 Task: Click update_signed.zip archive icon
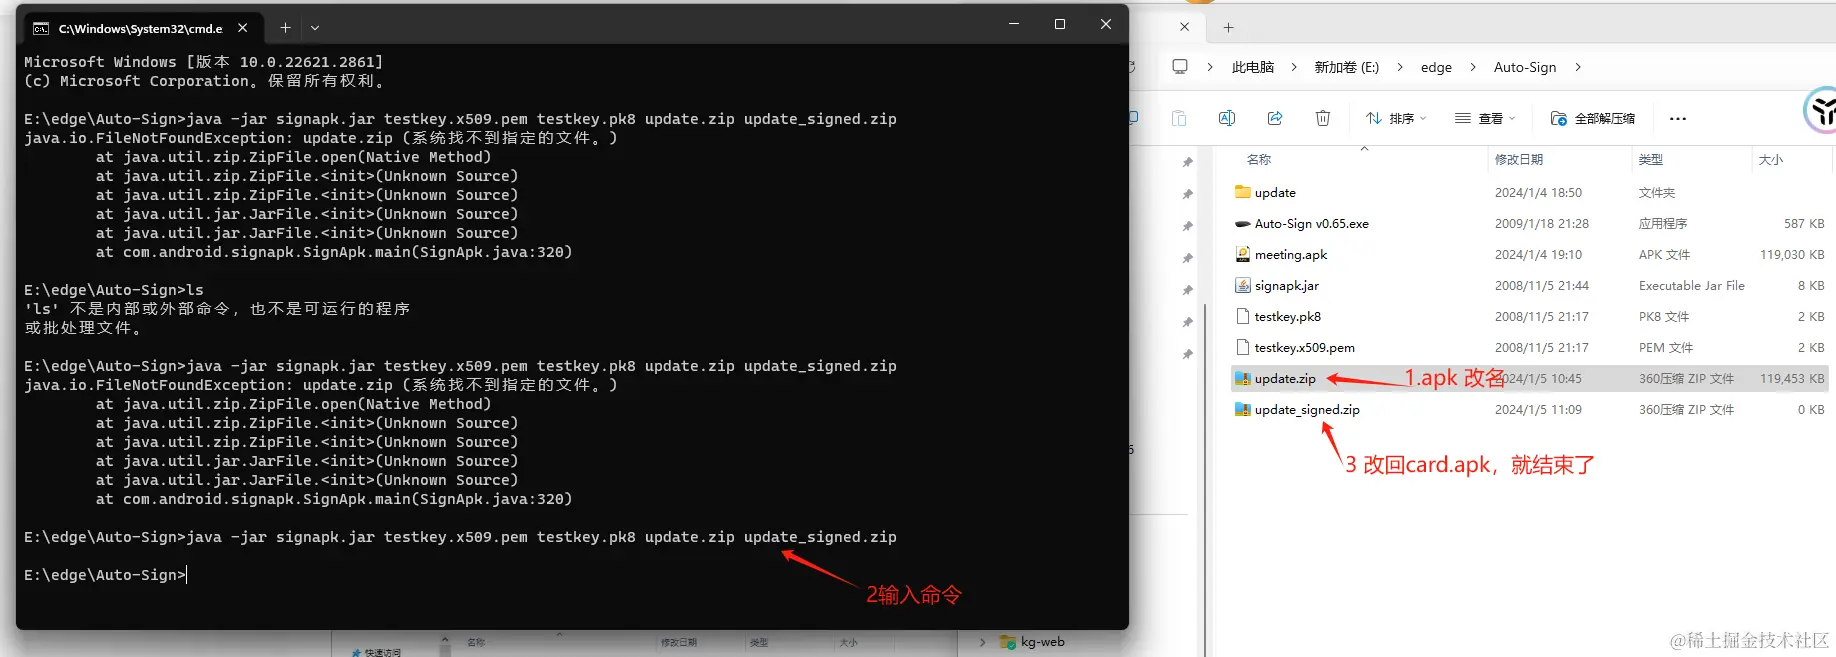[1243, 409]
